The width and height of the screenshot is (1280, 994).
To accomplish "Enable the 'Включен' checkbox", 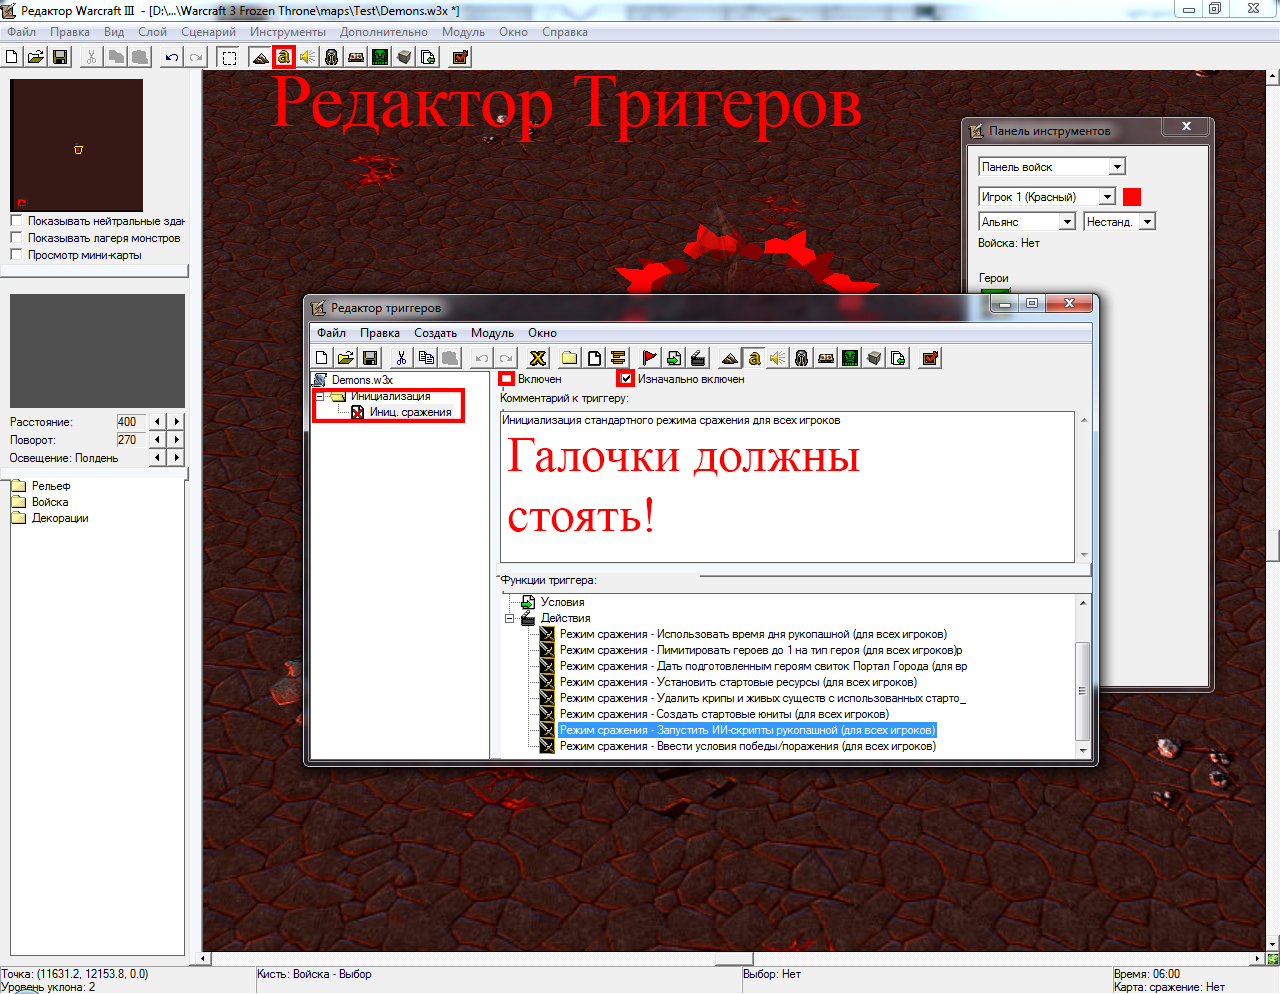I will 507,379.
